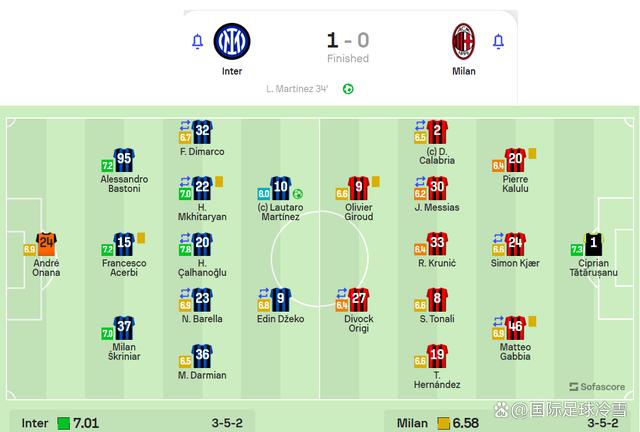The image size is (640, 432).
Task: Click the Sofascore logo
Action: 596,386
